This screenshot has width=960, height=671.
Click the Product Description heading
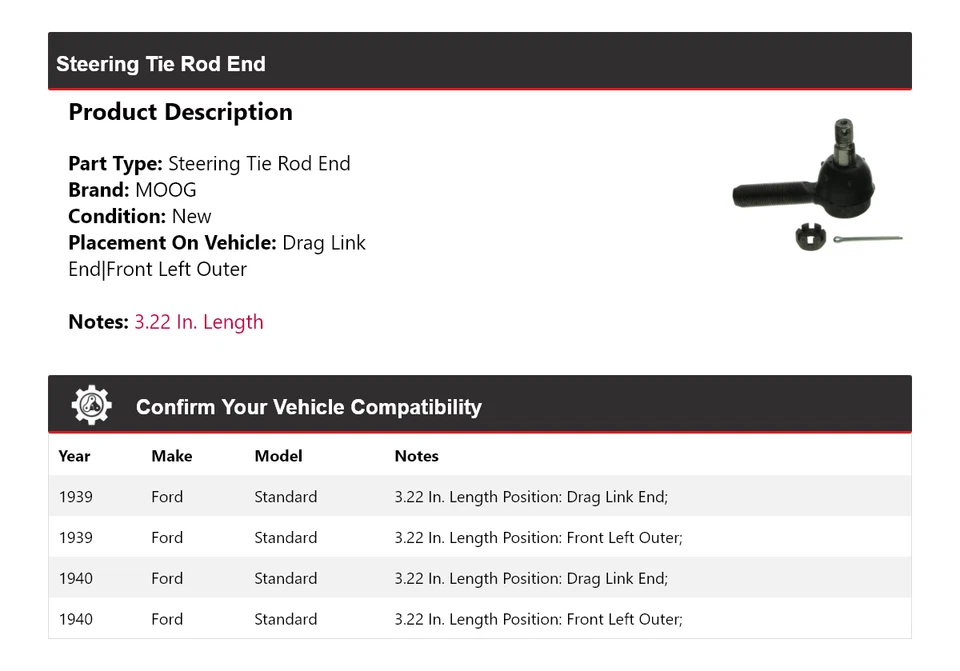click(180, 112)
